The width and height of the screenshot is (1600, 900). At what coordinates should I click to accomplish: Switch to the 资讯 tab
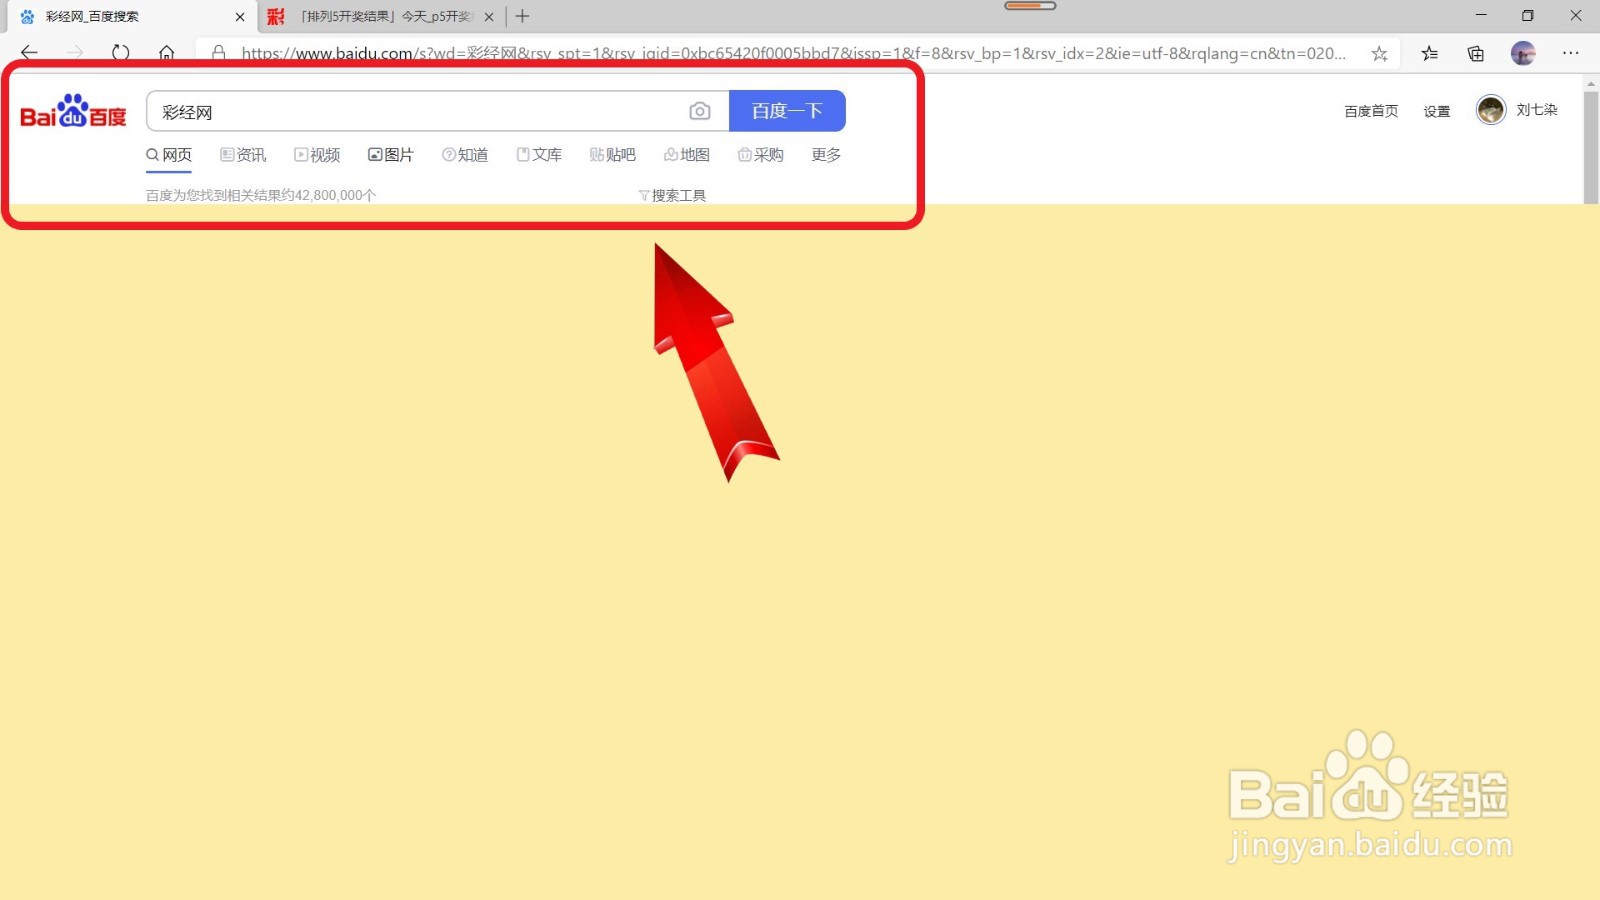point(243,155)
